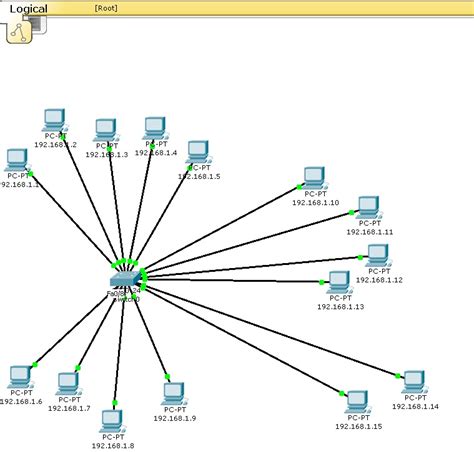The image size is (474, 452).
Task: Select PC with IP 192.168.1.3
Action: pos(106,130)
